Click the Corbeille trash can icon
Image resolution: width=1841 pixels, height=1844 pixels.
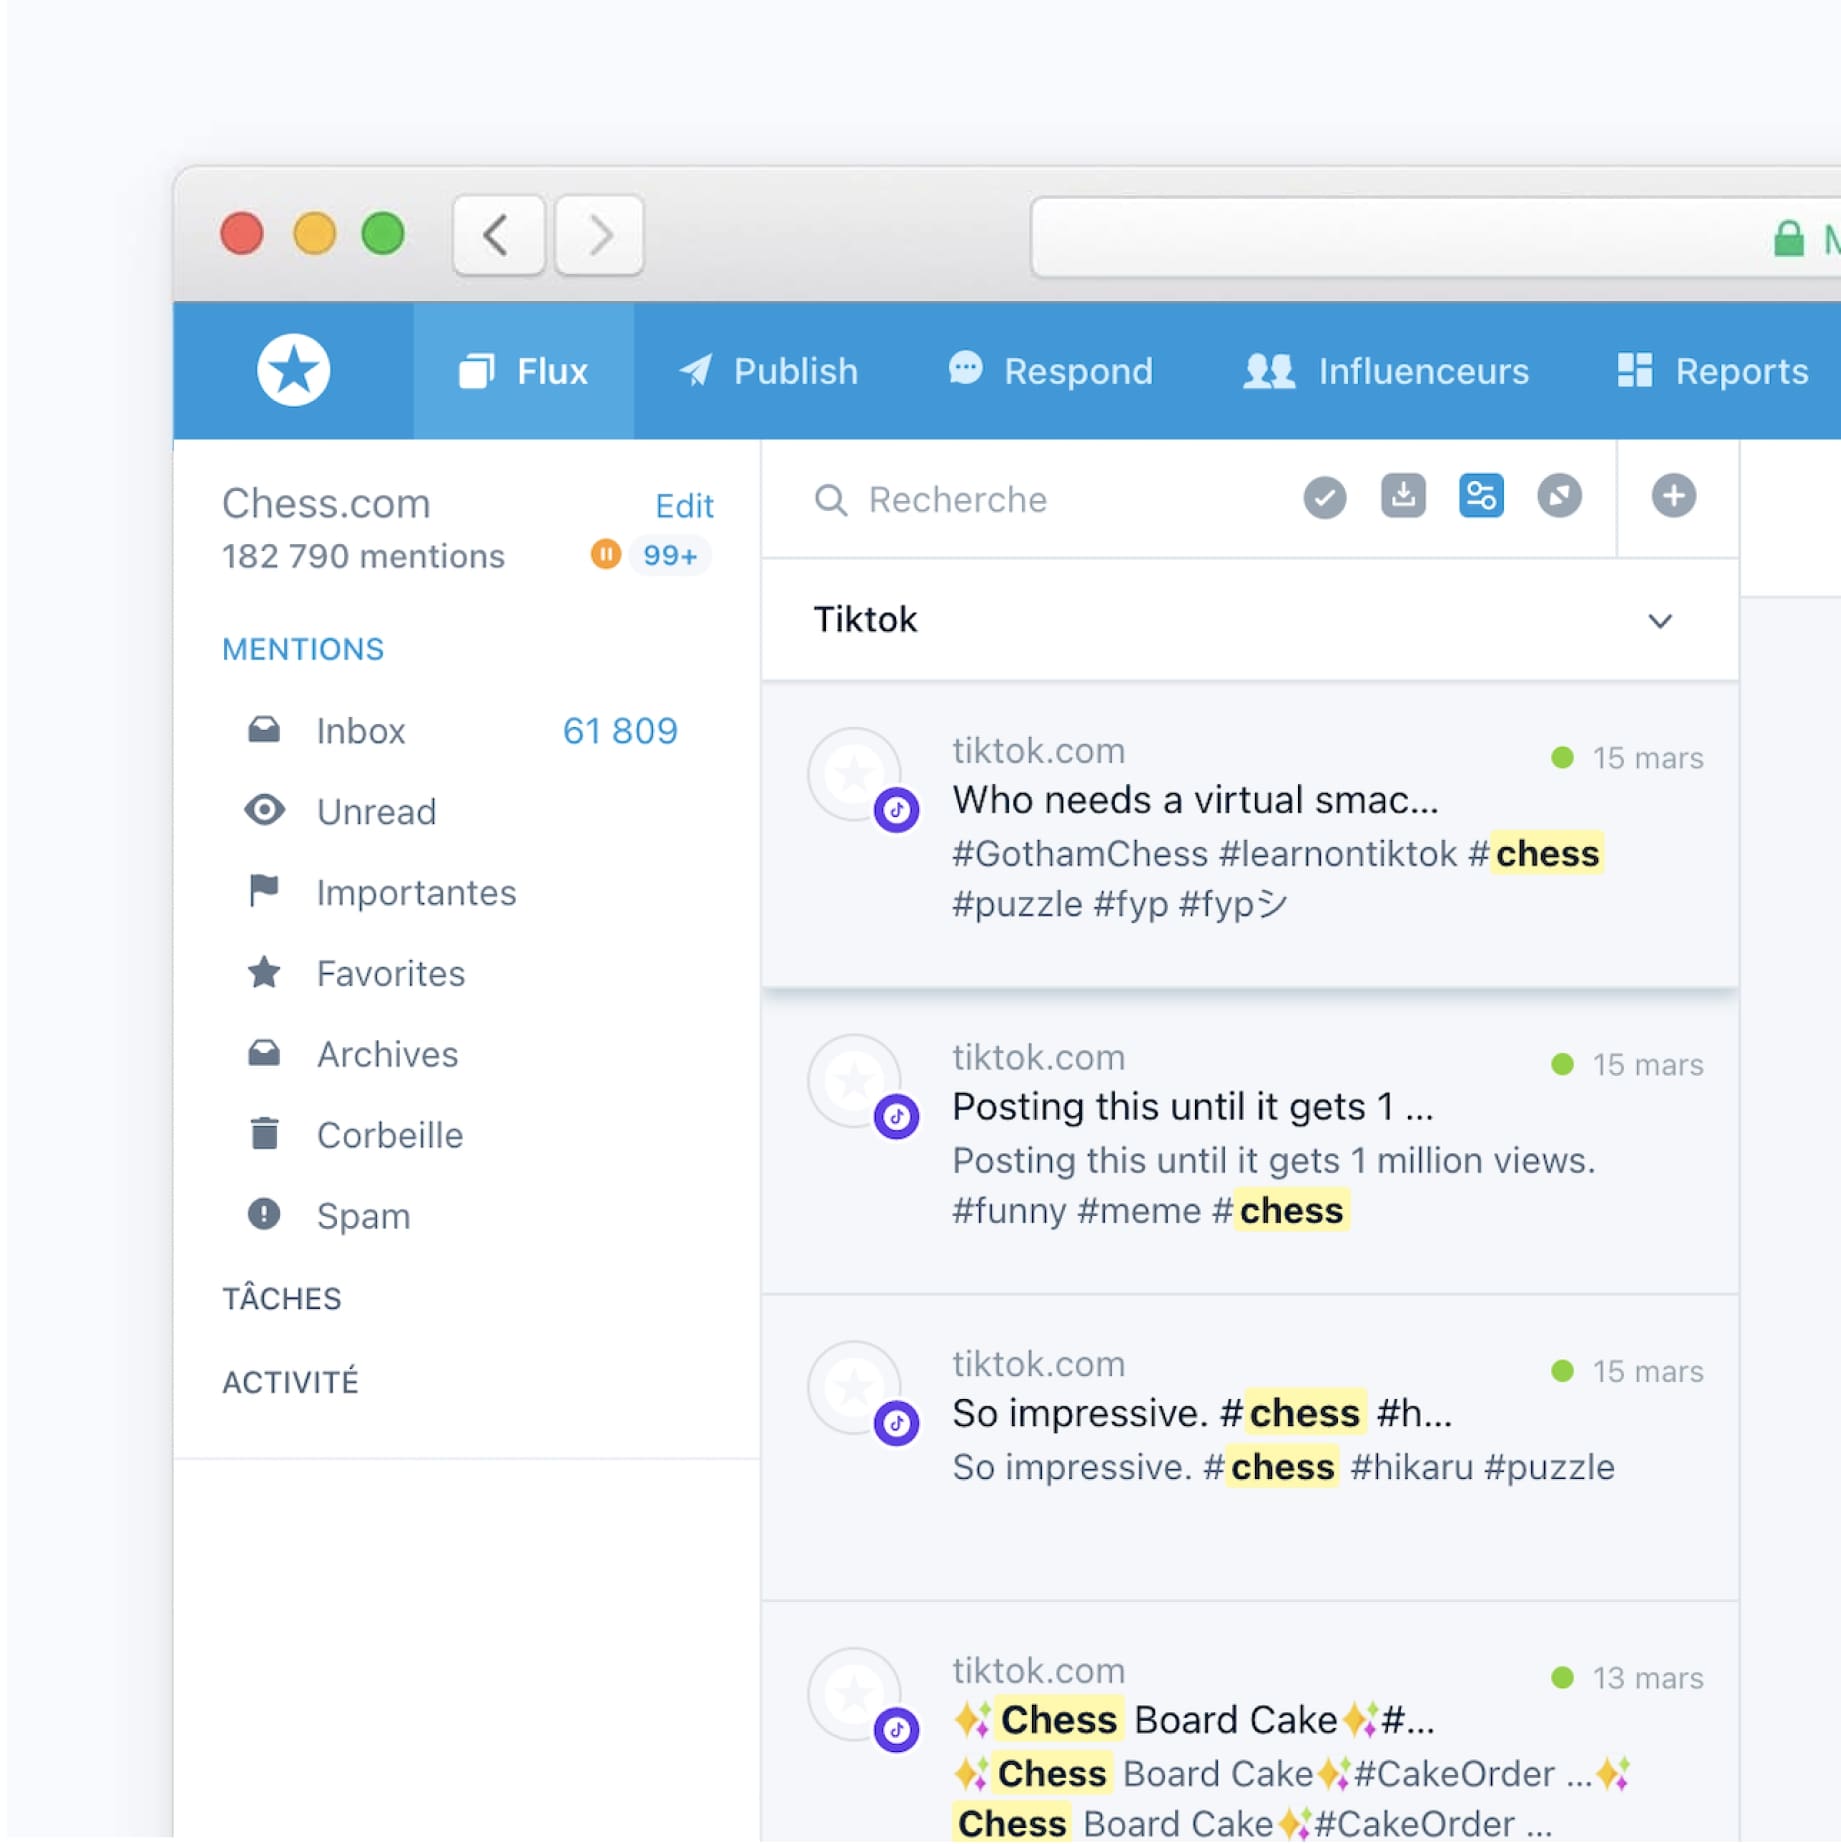point(264,1133)
